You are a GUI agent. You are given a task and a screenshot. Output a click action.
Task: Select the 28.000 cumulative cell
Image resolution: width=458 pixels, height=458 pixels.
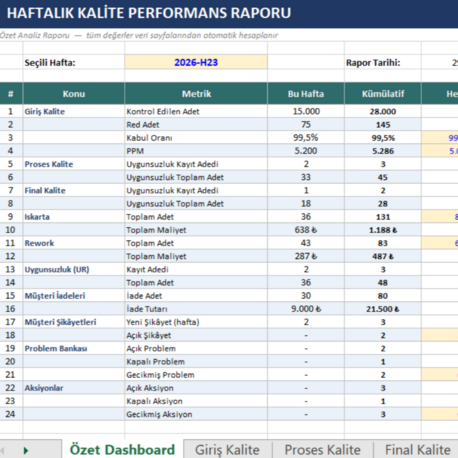383,111
